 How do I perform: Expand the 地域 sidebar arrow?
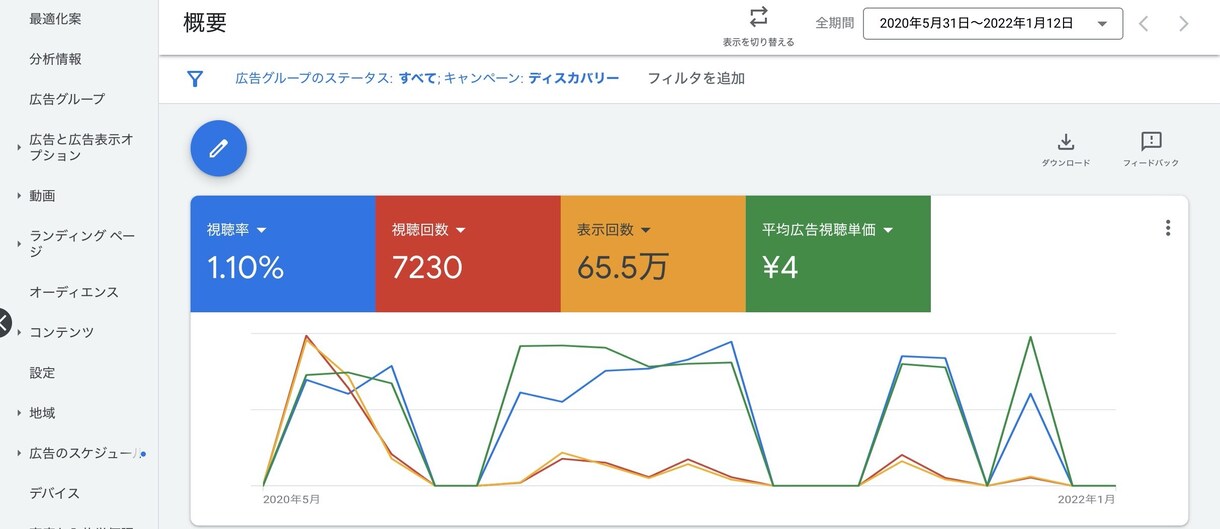tap(19, 413)
